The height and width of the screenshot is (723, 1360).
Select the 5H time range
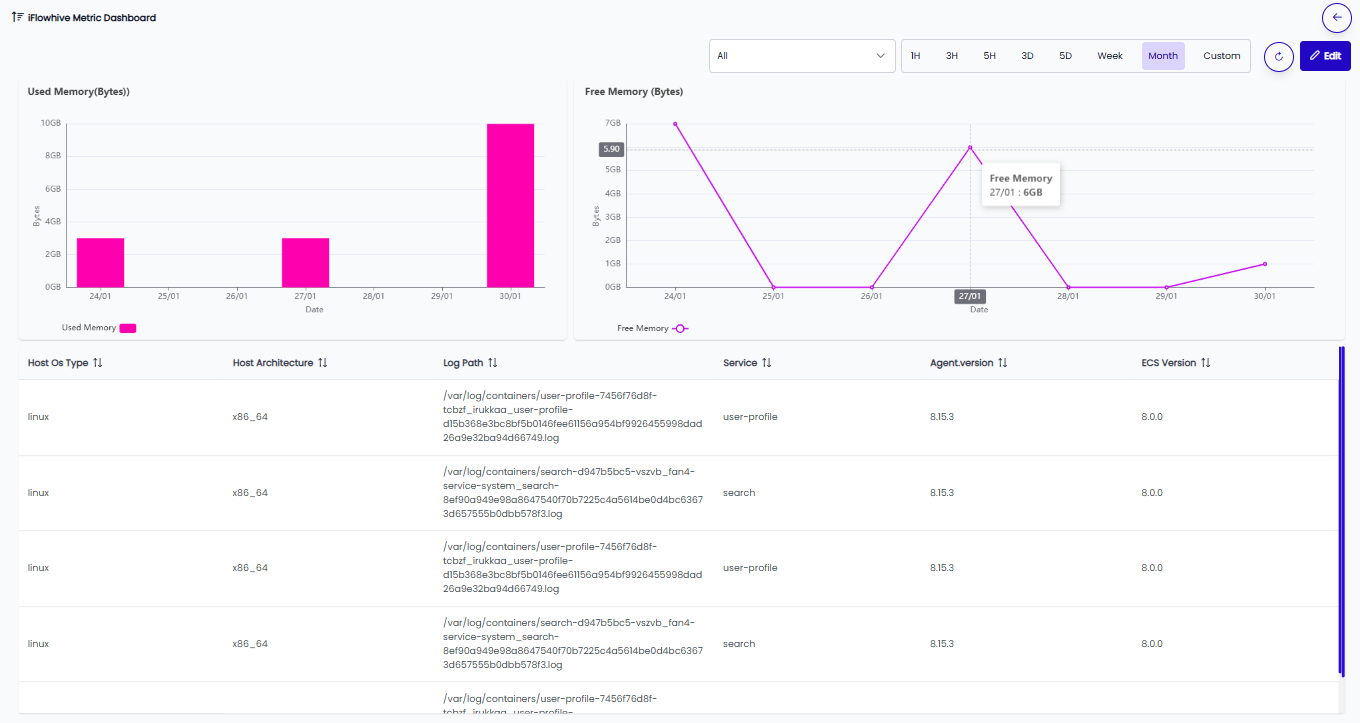pyautogui.click(x=989, y=56)
